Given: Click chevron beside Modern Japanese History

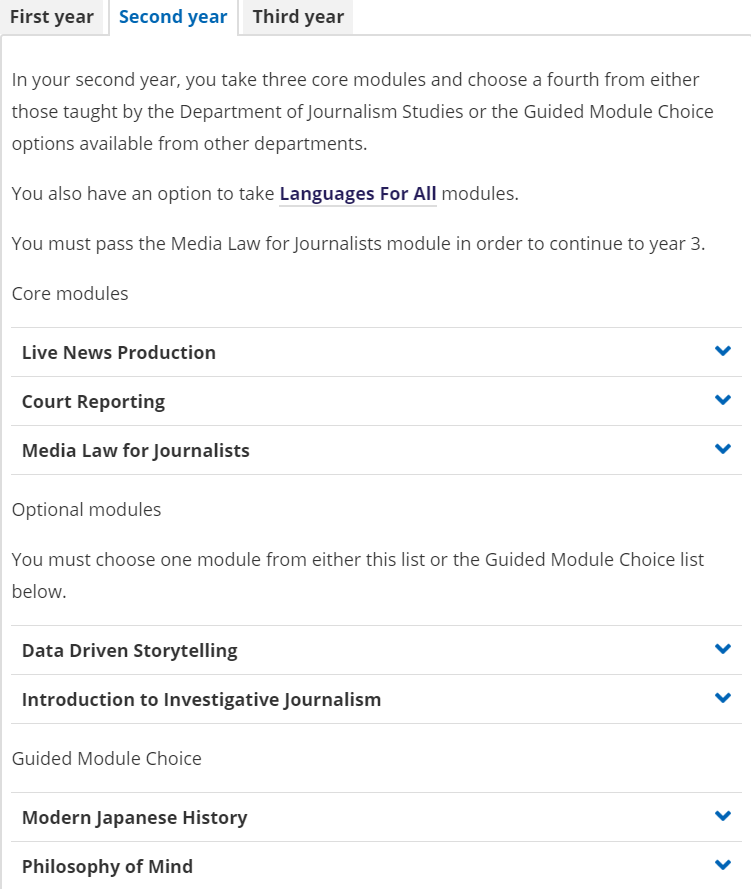Looking at the screenshot, I should (x=723, y=816).
